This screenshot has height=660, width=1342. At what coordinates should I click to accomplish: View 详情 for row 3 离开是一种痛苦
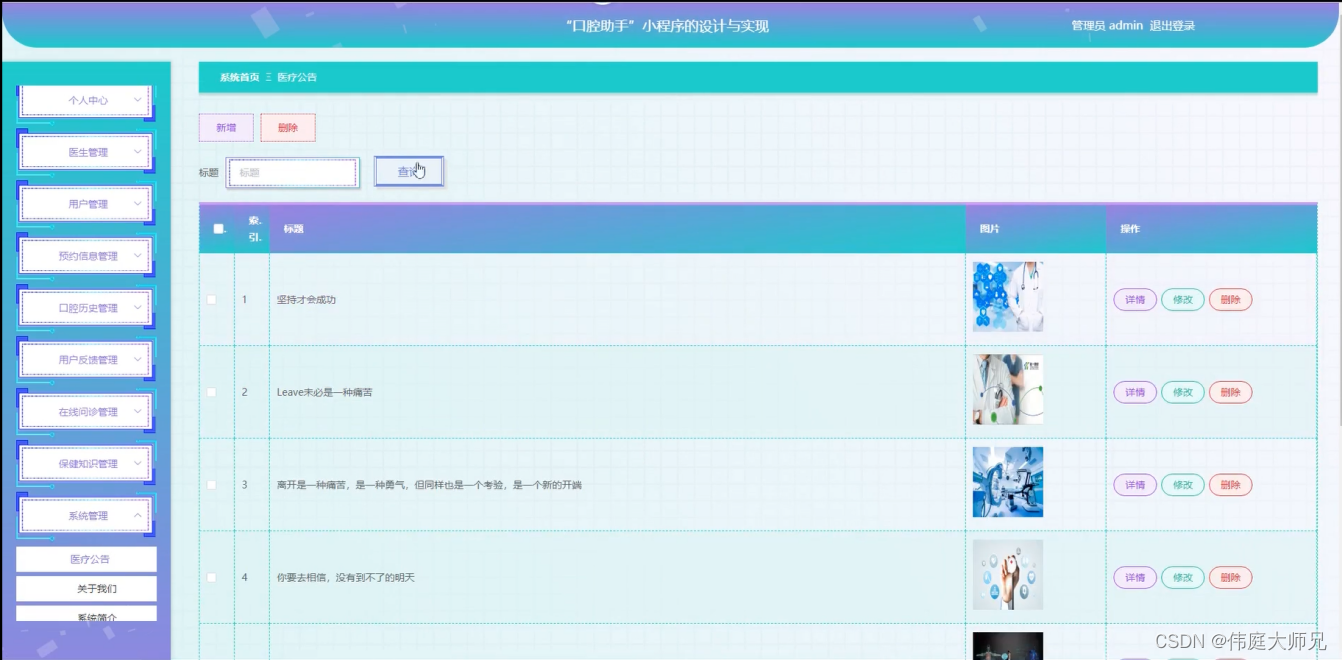coord(1135,485)
